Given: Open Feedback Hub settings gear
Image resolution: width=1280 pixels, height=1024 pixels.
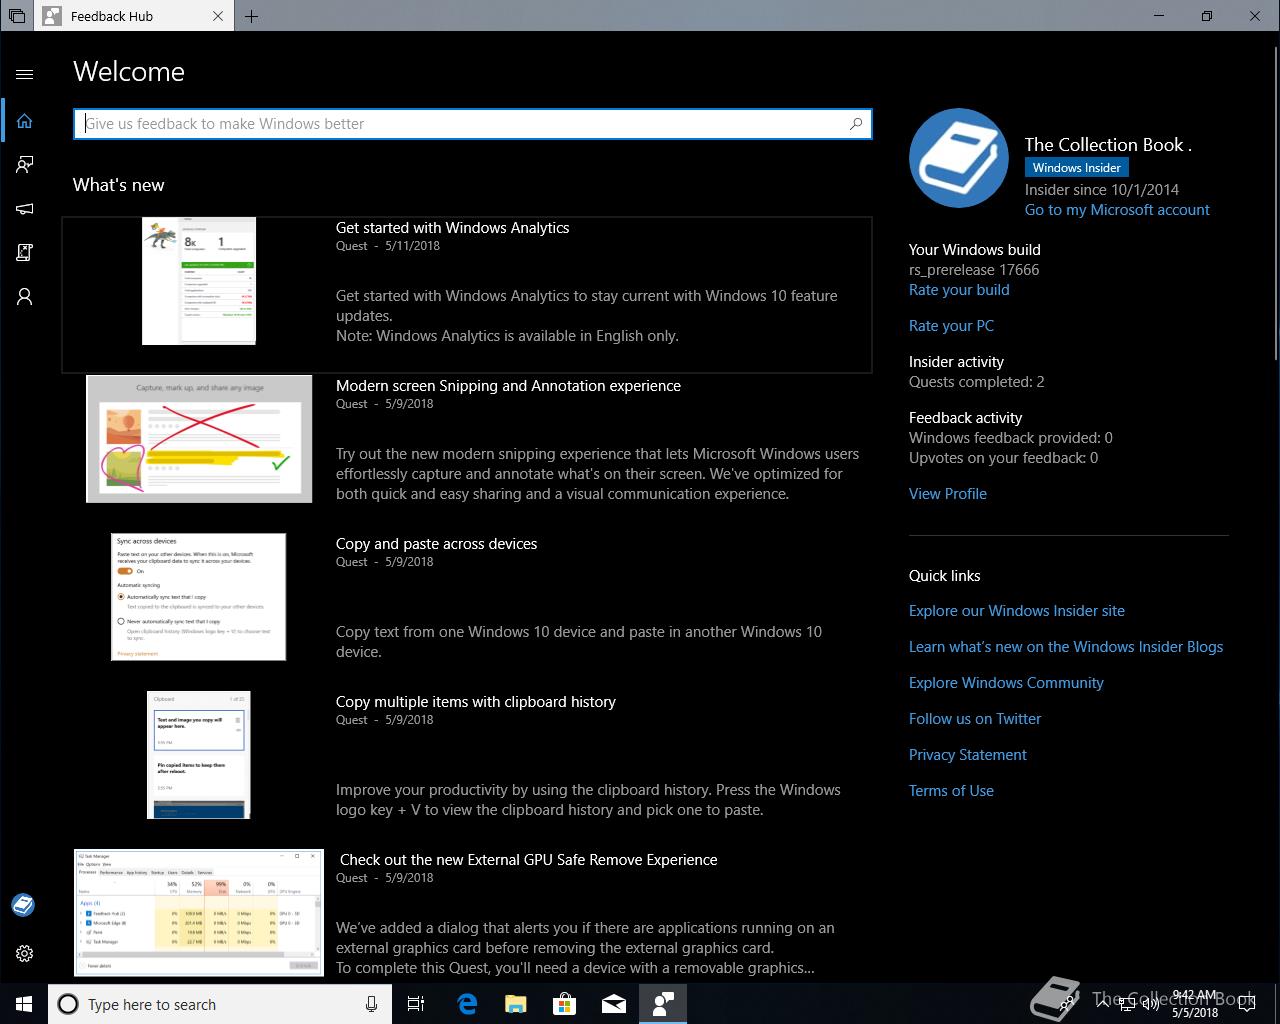Looking at the screenshot, I should point(25,954).
